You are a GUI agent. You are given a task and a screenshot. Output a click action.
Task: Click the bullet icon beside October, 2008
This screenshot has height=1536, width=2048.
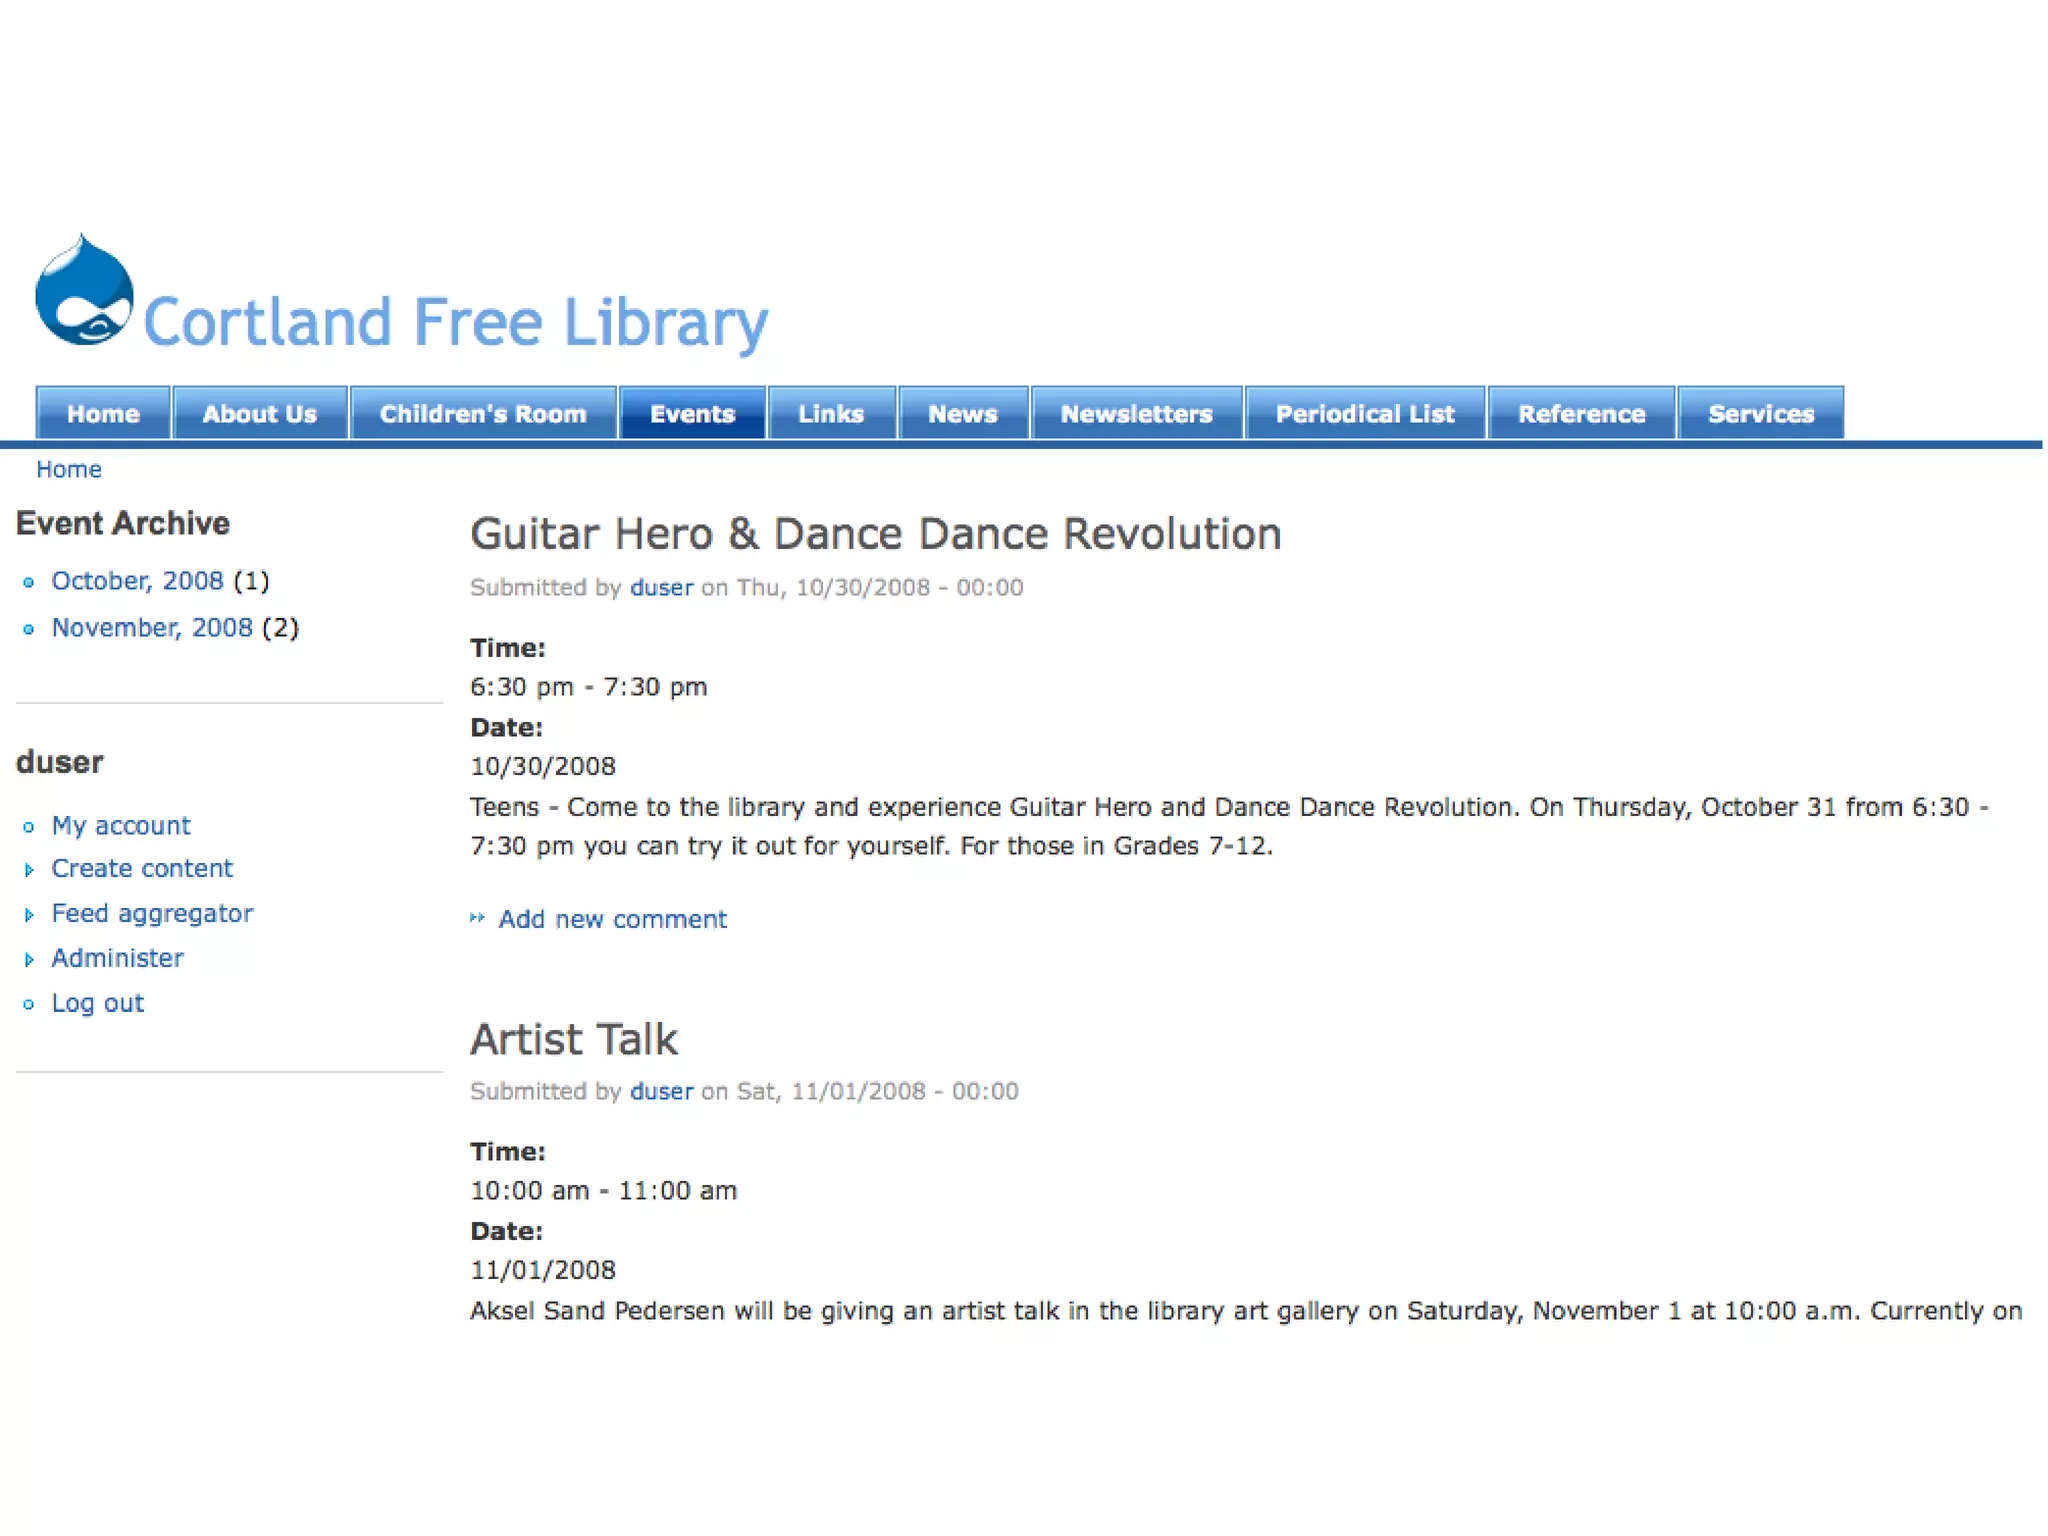29,582
